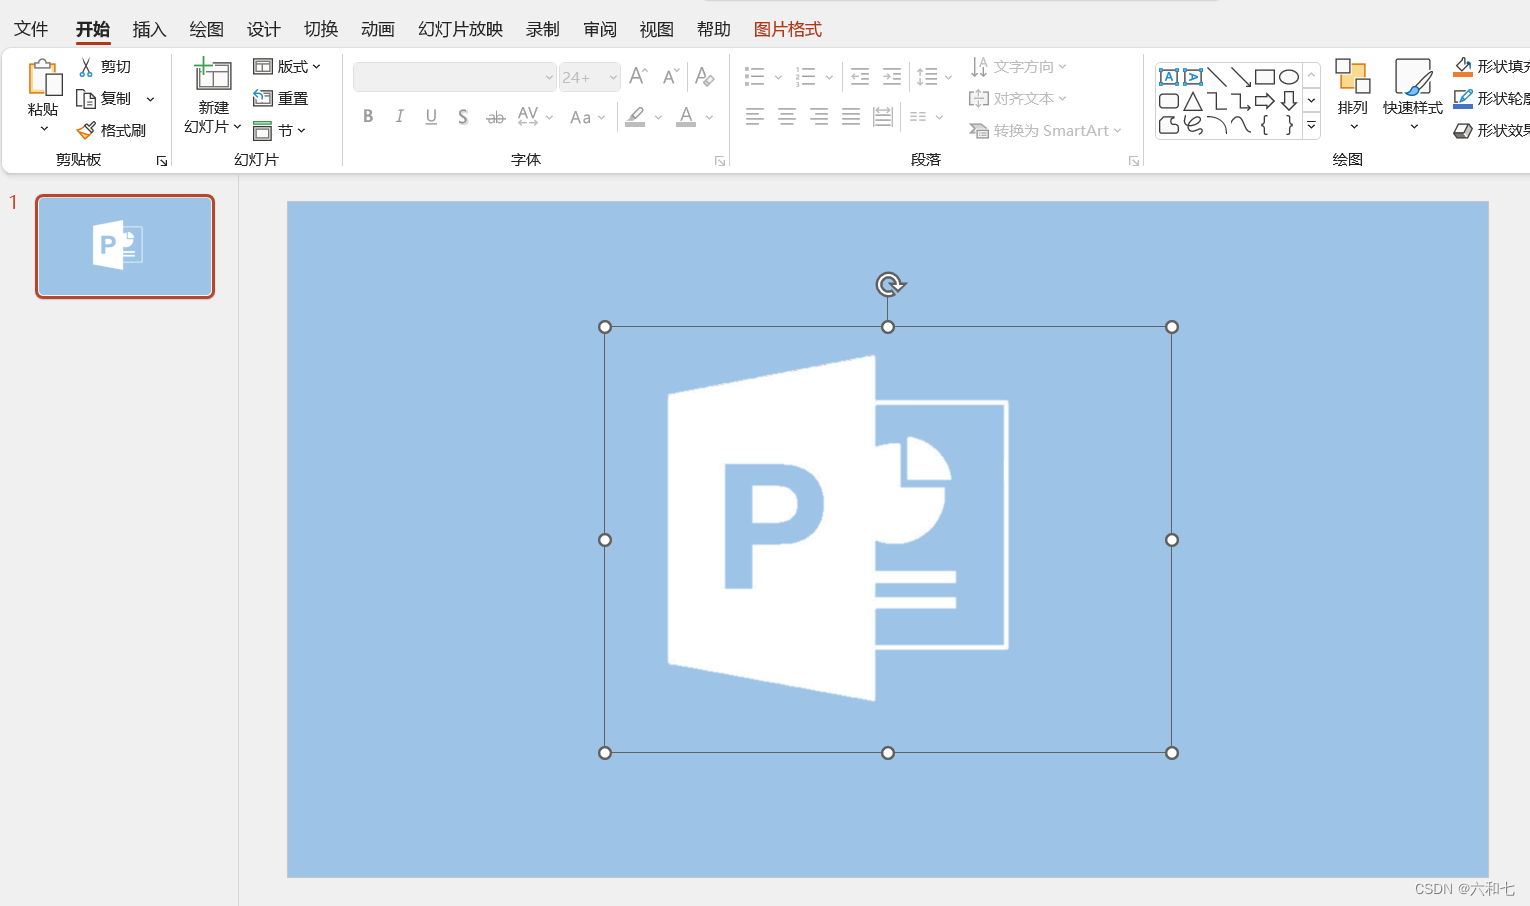Click the Reset (重置) slide button
The image size is (1530, 906).
pyautogui.click(x=281, y=98)
